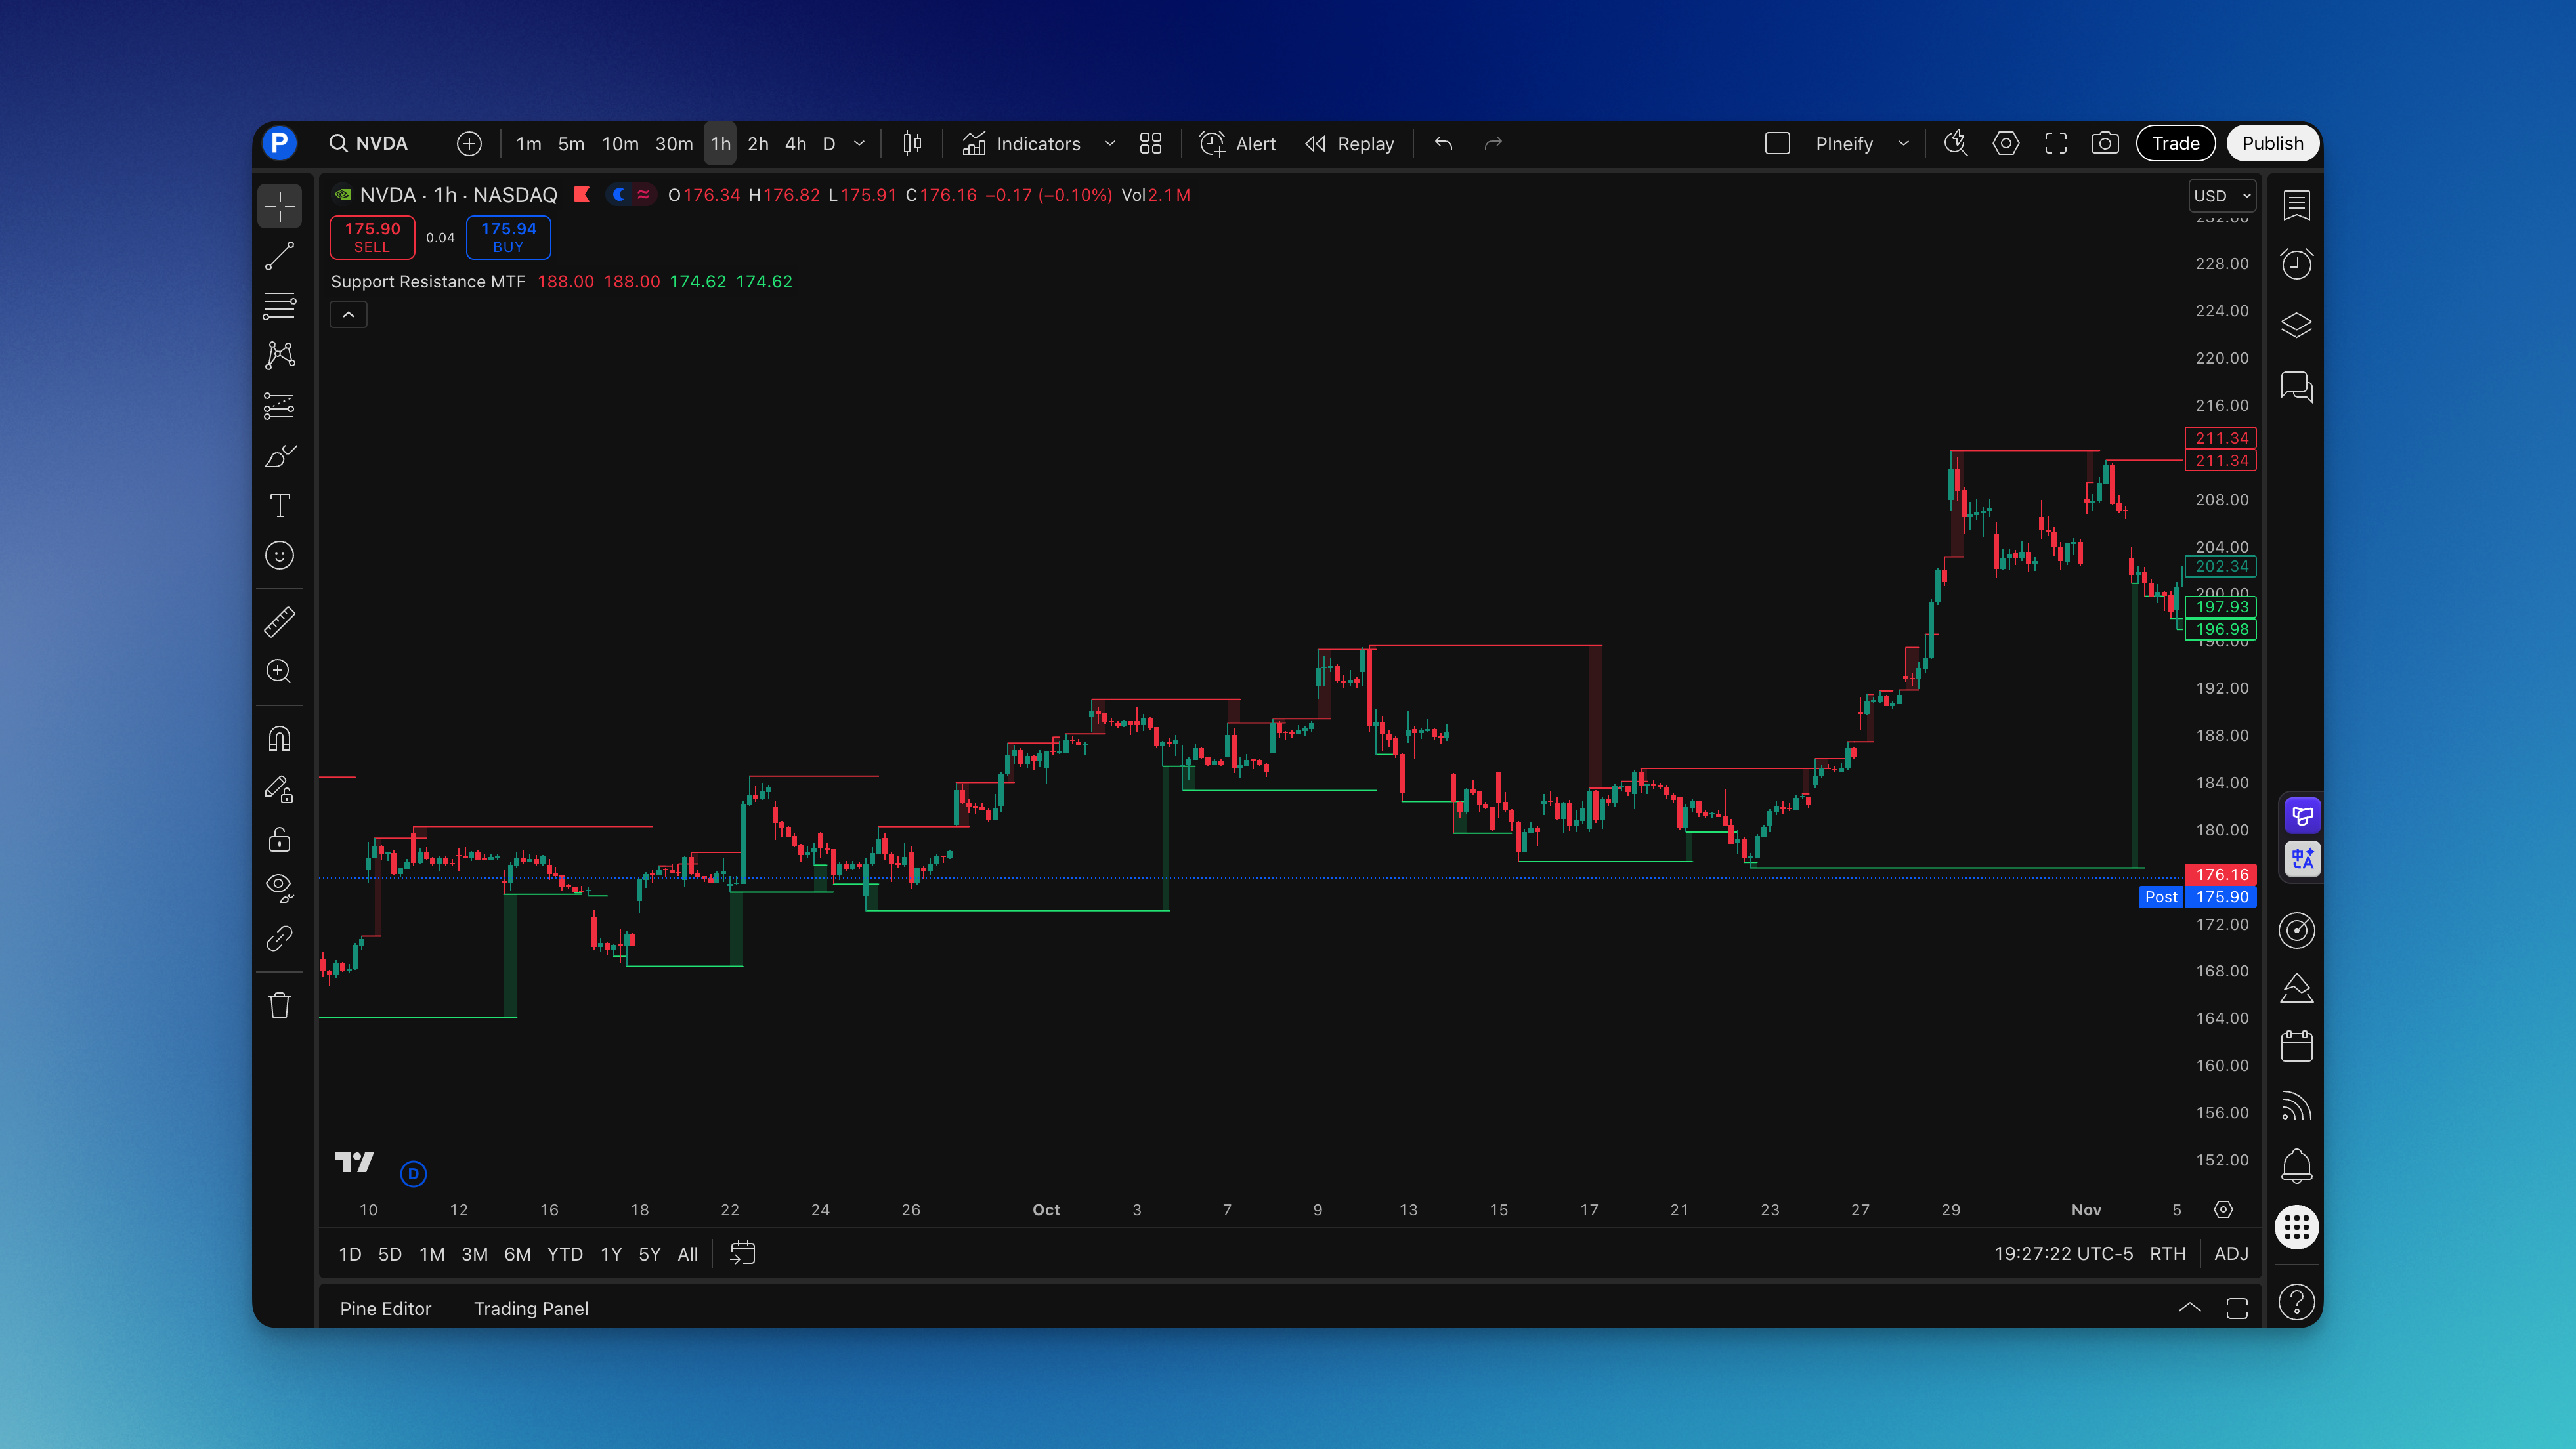Lock all drawings with the padlock icon
The image size is (2576, 1449).
[x=280, y=840]
